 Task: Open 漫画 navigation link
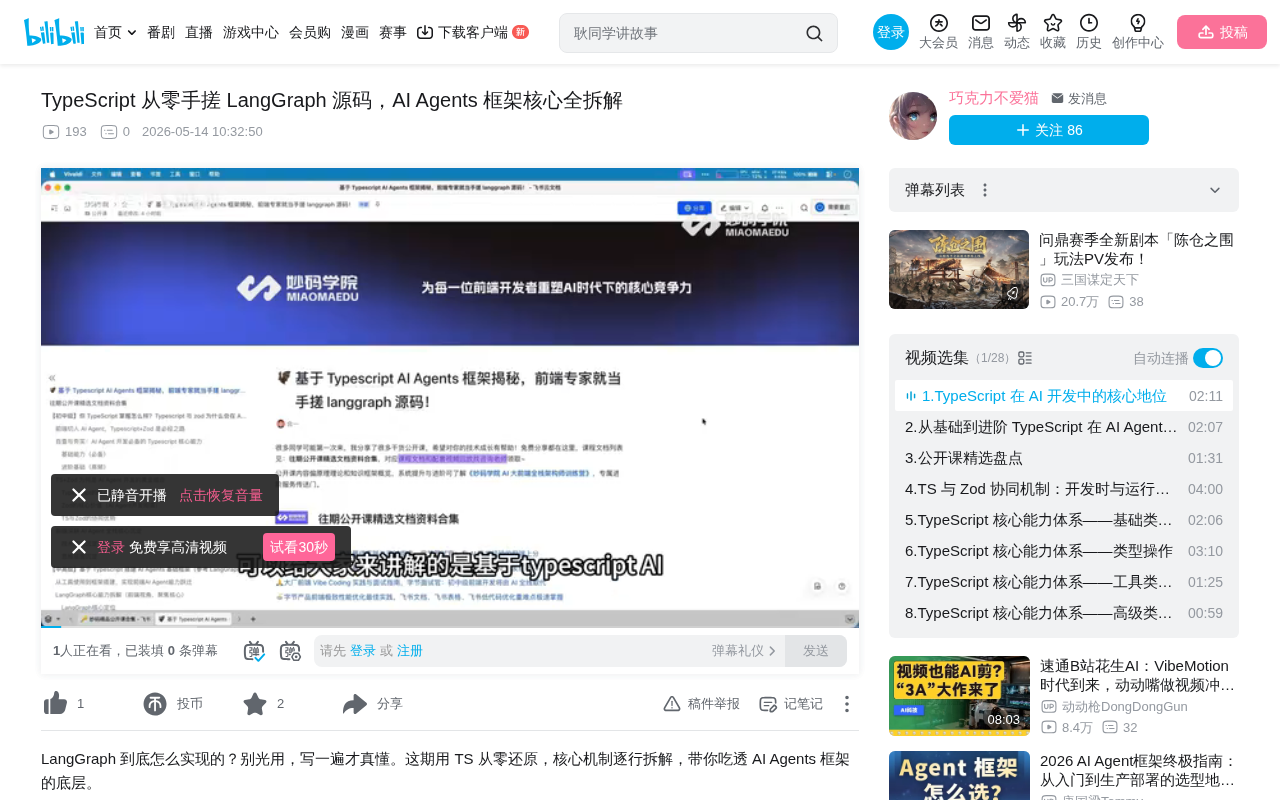pyautogui.click(x=355, y=32)
